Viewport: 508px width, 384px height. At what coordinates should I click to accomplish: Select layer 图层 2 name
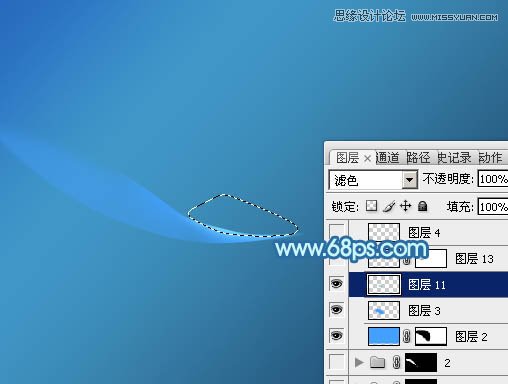click(471, 337)
